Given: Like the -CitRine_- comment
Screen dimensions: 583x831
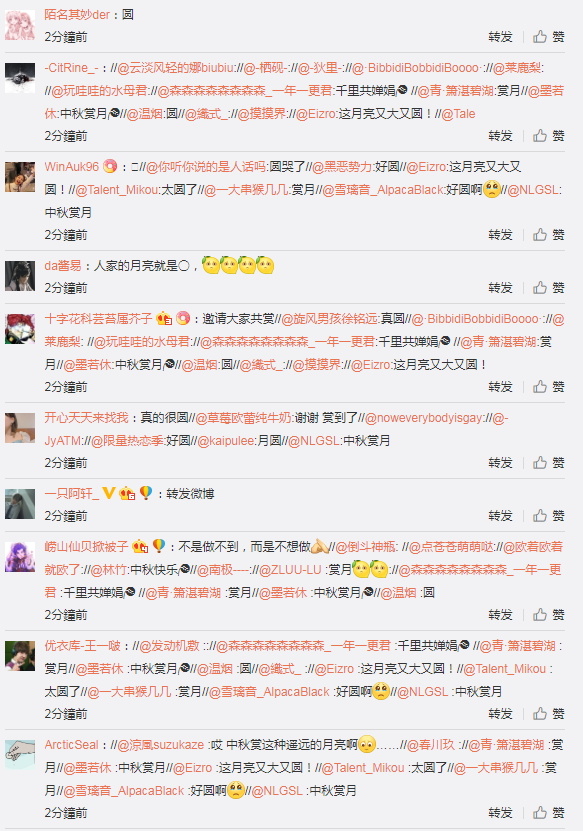Looking at the screenshot, I should 549,136.
